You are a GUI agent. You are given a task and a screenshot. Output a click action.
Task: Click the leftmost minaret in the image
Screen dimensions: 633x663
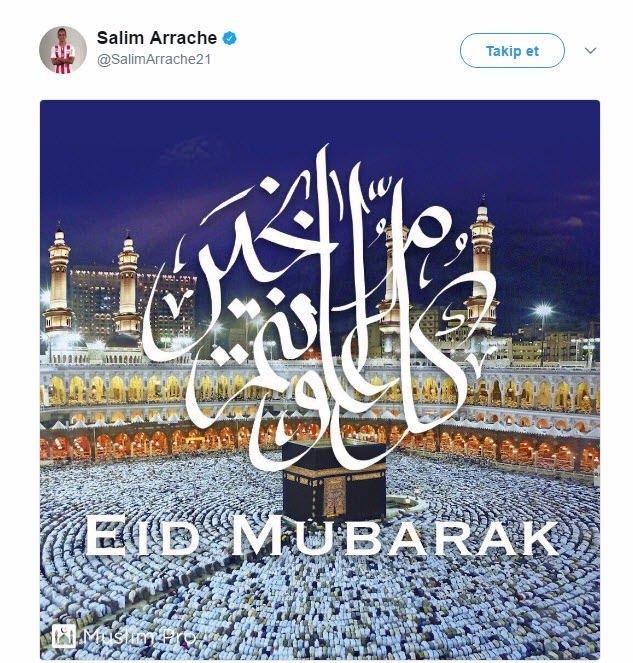(x=58, y=282)
